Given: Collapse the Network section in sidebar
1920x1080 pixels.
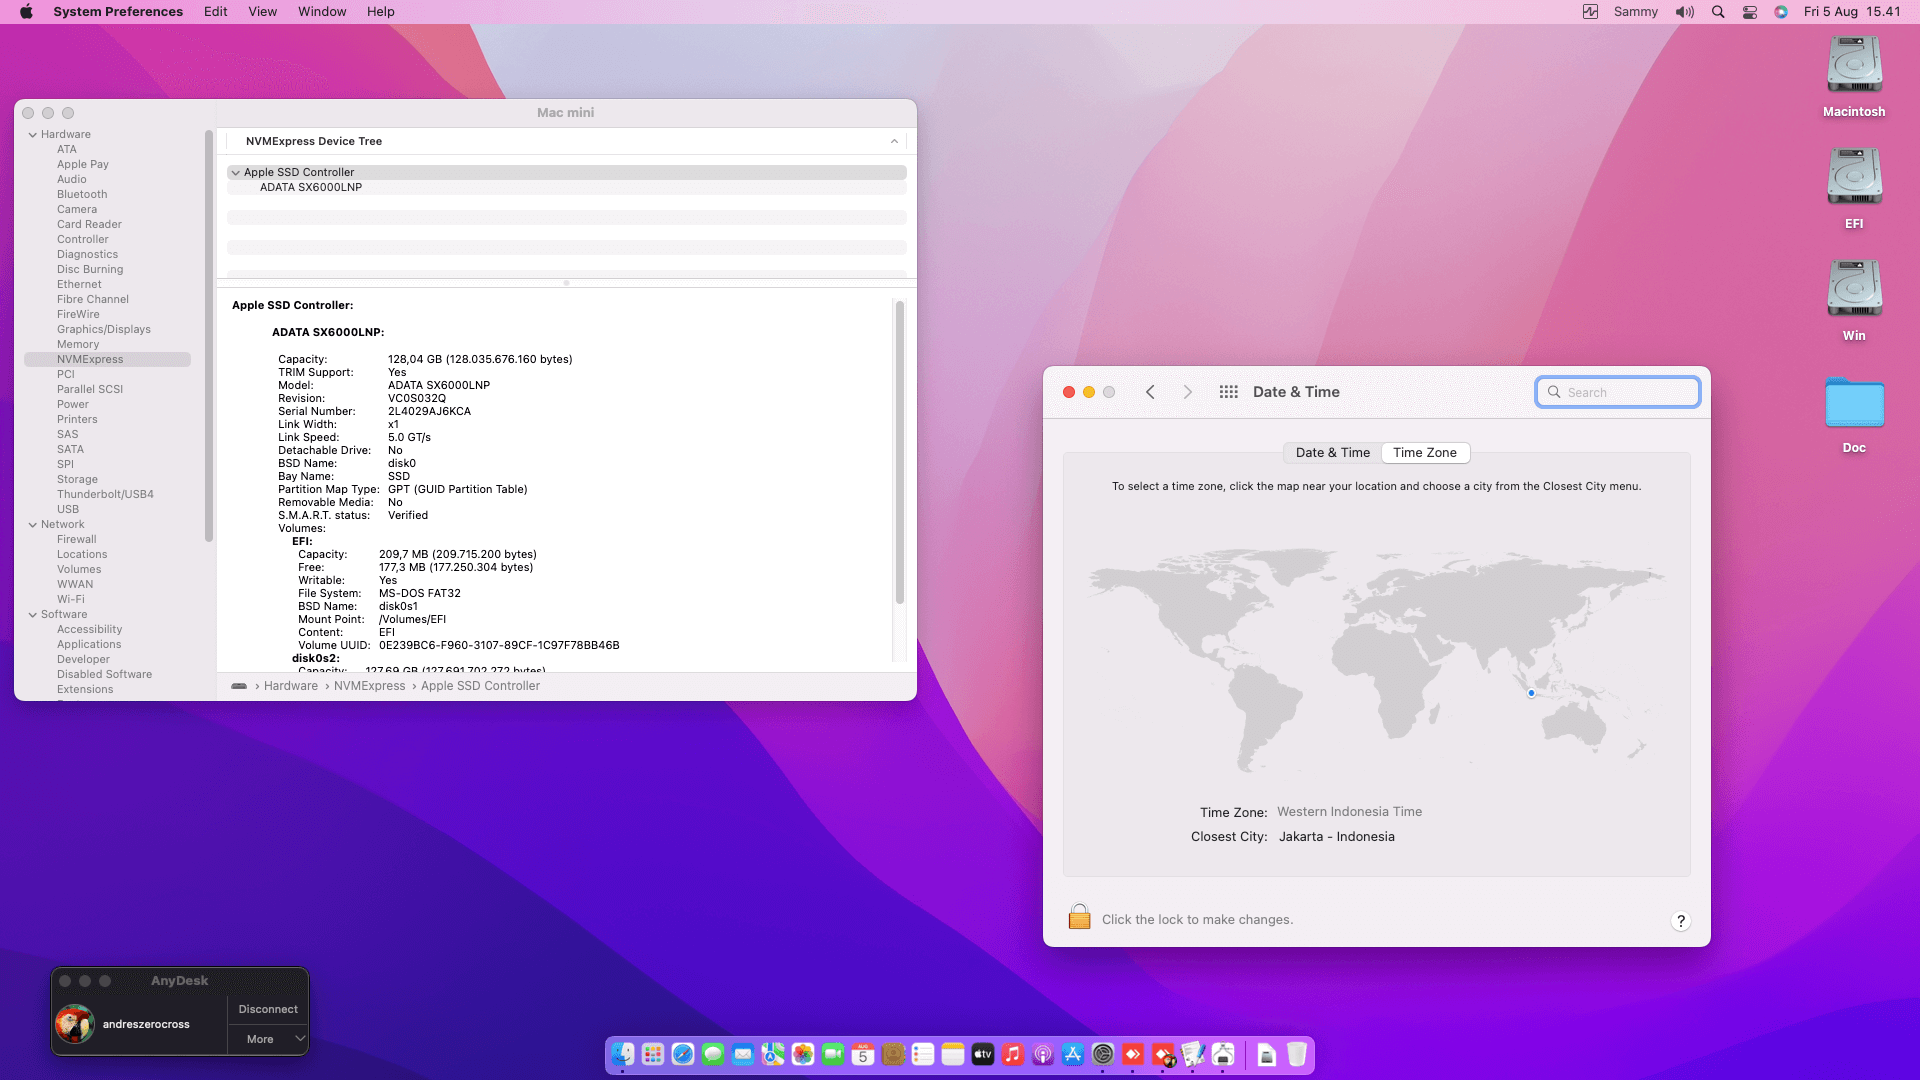Looking at the screenshot, I should (x=33, y=524).
